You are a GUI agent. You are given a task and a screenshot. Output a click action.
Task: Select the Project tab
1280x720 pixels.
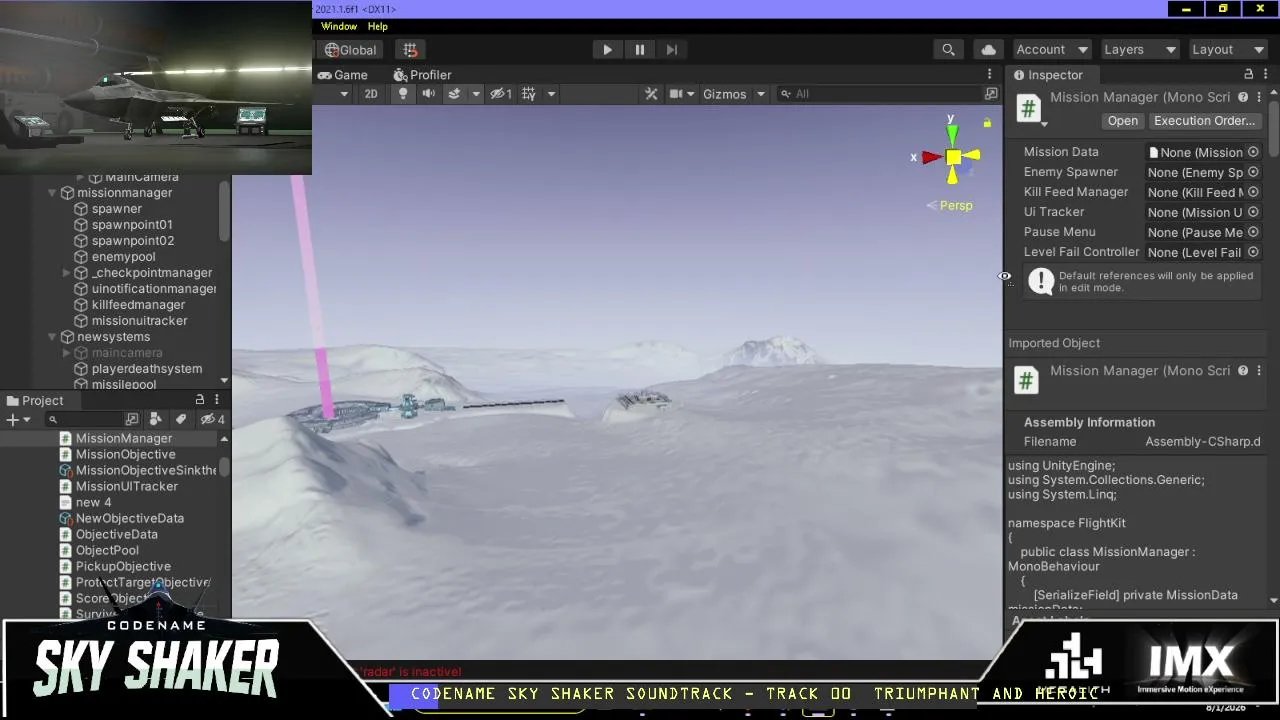[35, 401]
